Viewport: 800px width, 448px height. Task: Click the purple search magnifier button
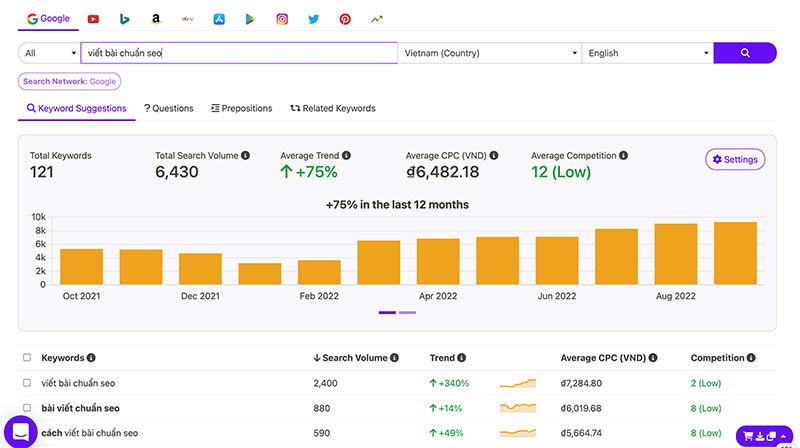(x=745, y=53)
